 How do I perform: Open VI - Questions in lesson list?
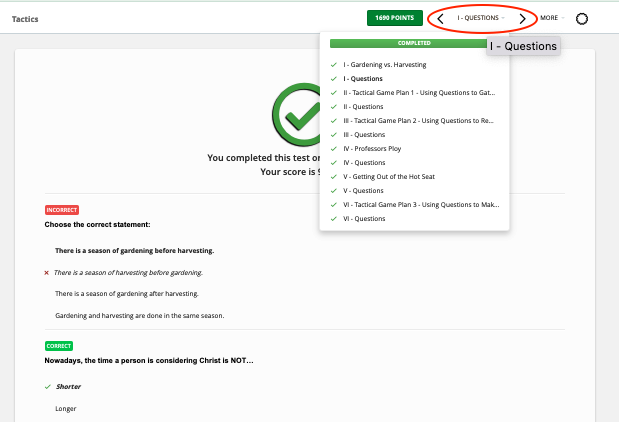coord(364,218)
